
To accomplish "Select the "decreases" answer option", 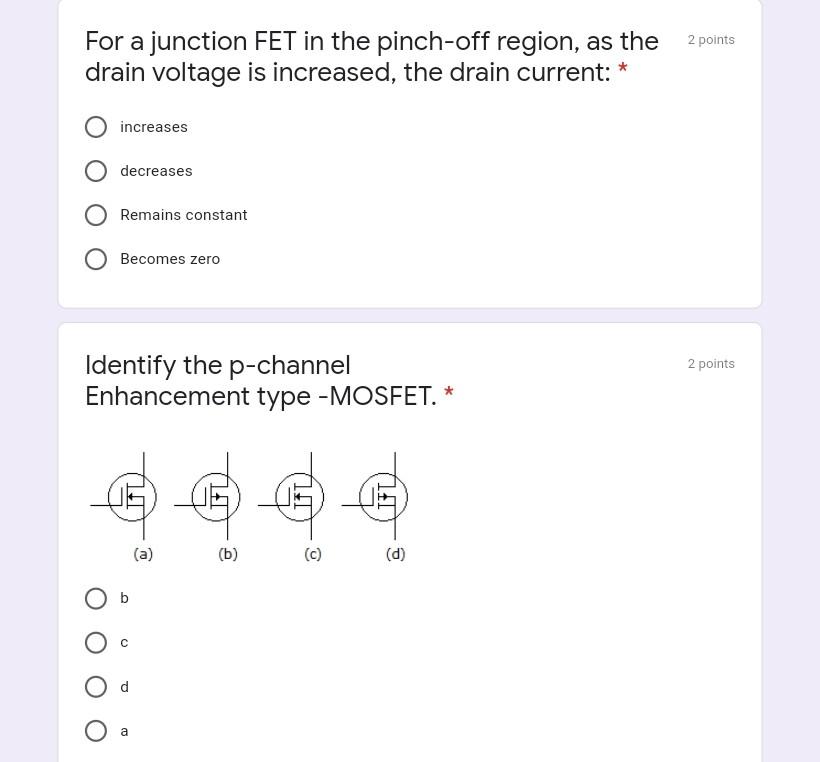I will [x=96, y=171].
